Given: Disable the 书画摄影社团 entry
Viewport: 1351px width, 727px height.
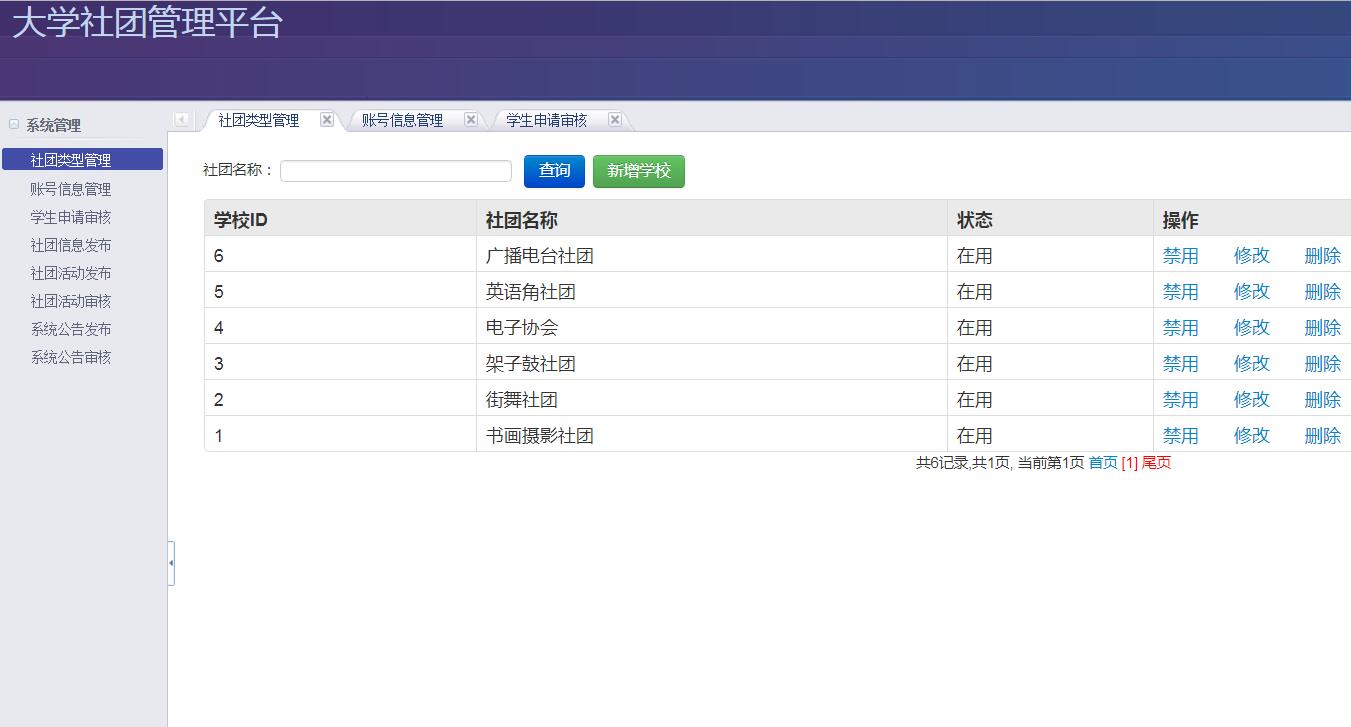Looking at the screenshot, I should [x=1180, y=436].
